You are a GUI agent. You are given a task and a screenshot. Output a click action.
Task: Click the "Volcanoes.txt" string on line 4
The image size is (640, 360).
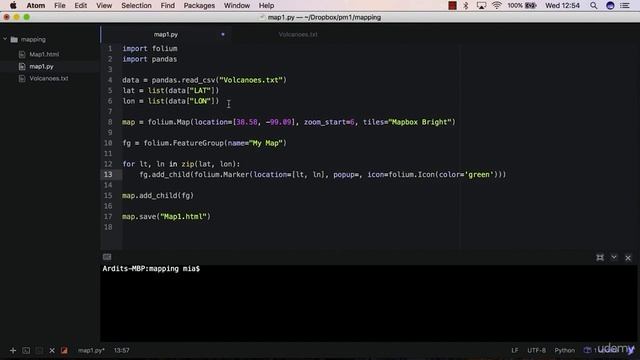(x=251, y=80)
